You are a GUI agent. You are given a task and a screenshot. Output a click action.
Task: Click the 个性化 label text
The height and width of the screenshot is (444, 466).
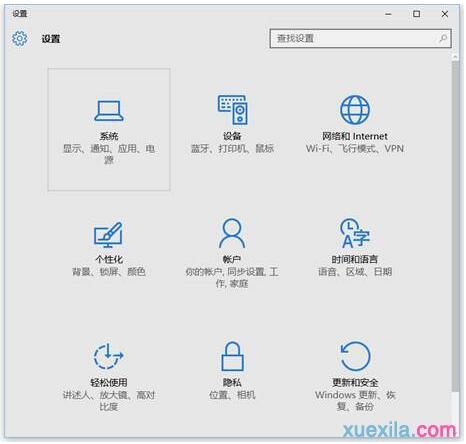(109, 259)
